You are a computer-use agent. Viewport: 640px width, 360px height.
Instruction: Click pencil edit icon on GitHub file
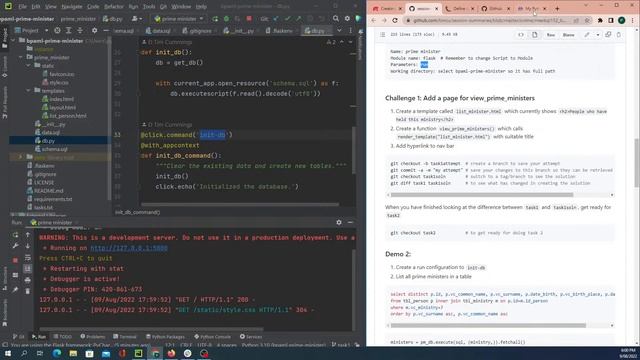click(x=587, y=35)
